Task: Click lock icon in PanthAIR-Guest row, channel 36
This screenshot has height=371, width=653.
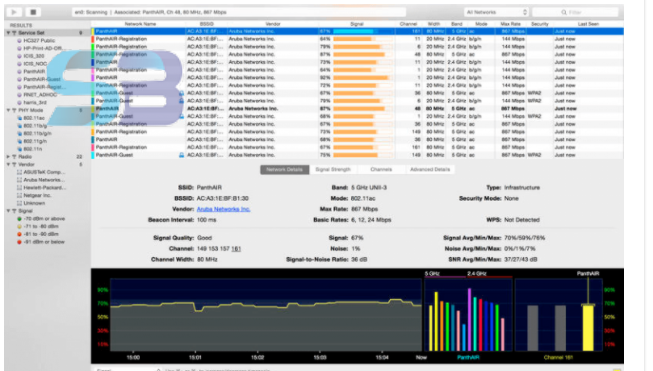Action: pyautogui.click(x=182, y=93)
